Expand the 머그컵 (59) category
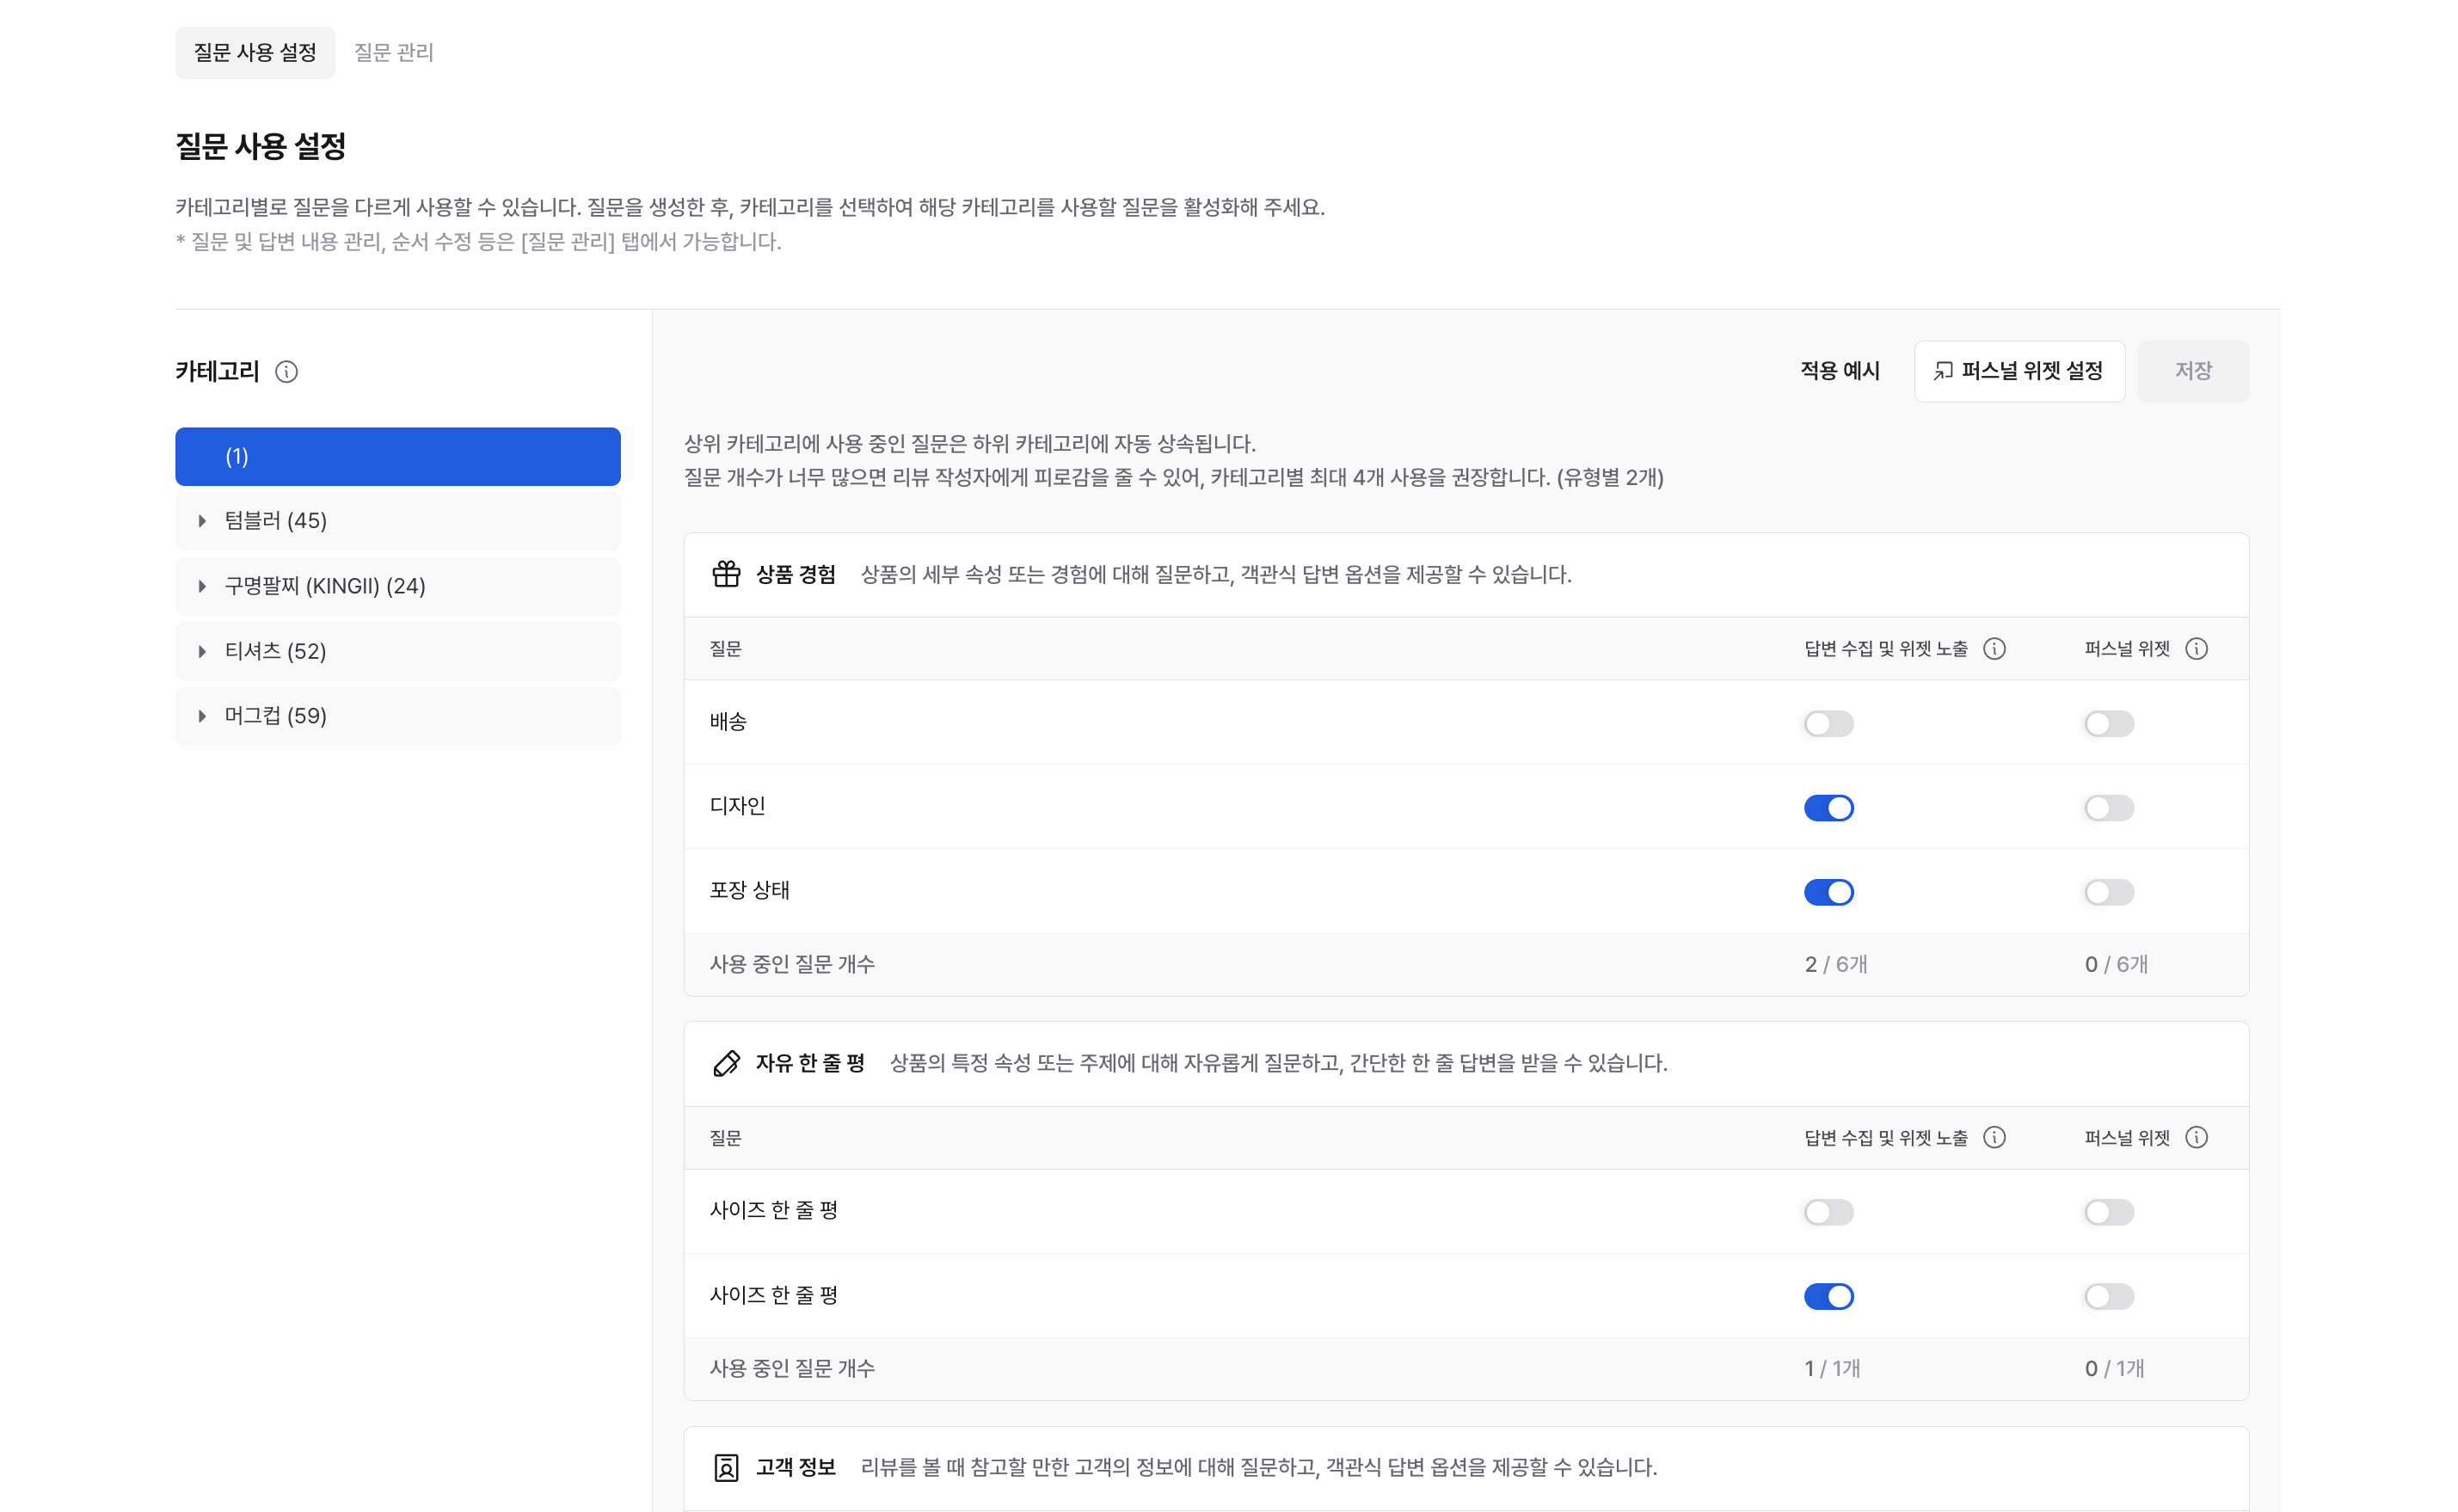2458x1512 pixels. click(x=202, y=716)
